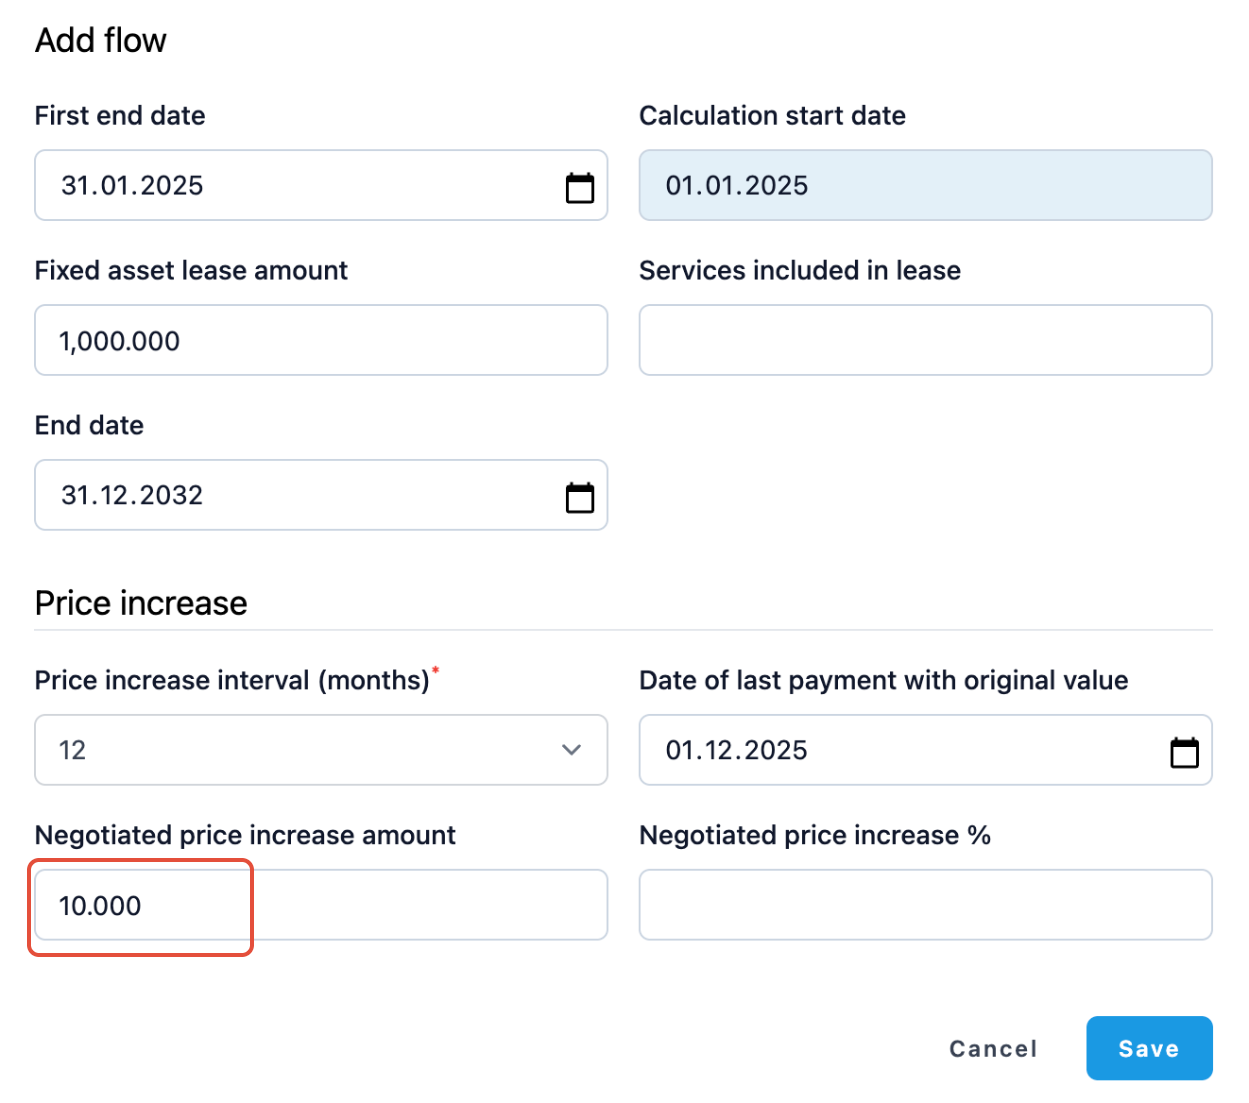Click the 31.01.2025 date text
This screenshot has width=1249, height=1103.
tap(132, 186)
